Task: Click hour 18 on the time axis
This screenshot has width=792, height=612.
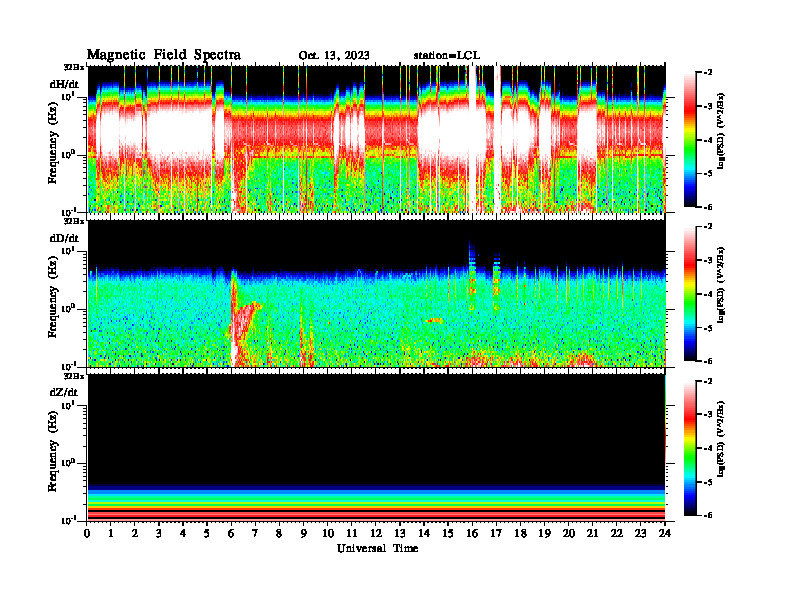Action: [x=520, y=533]
